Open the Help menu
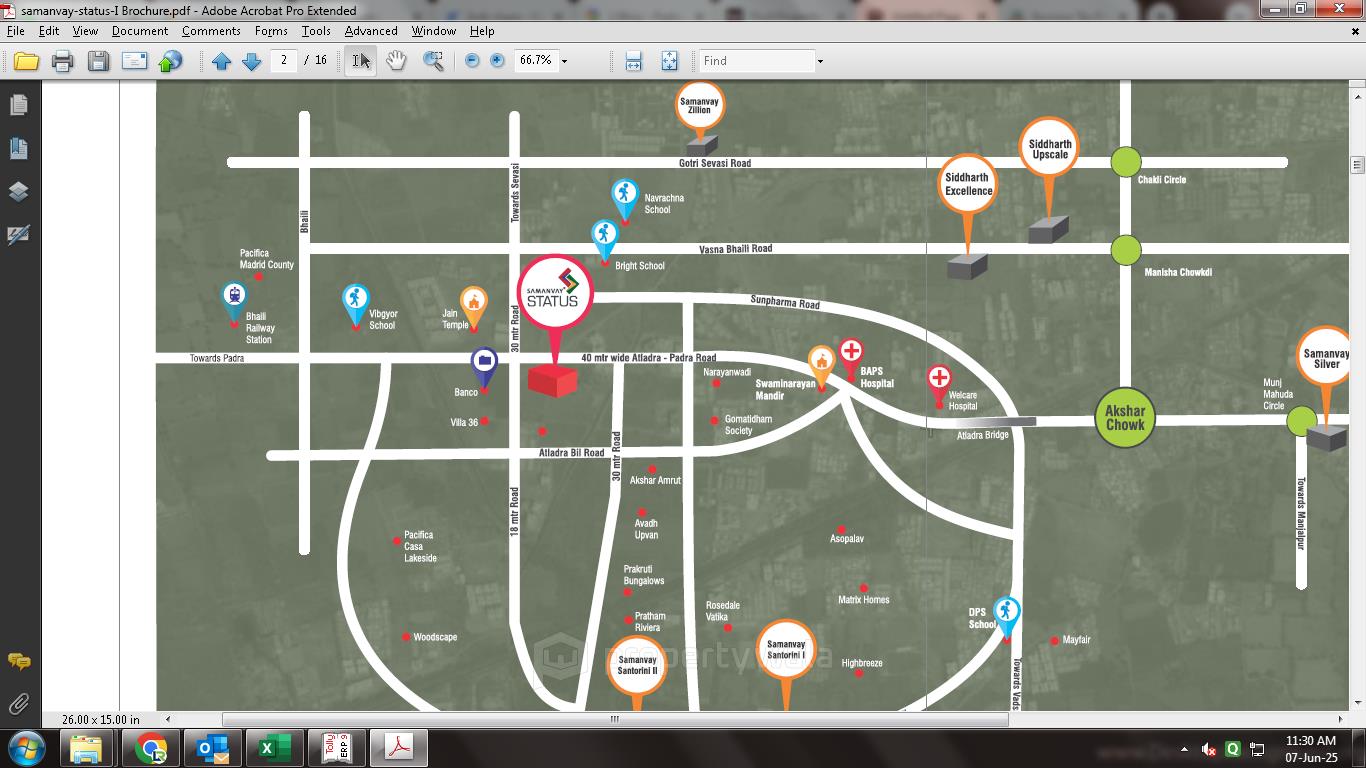The image size is (1366, 769). 482,31
